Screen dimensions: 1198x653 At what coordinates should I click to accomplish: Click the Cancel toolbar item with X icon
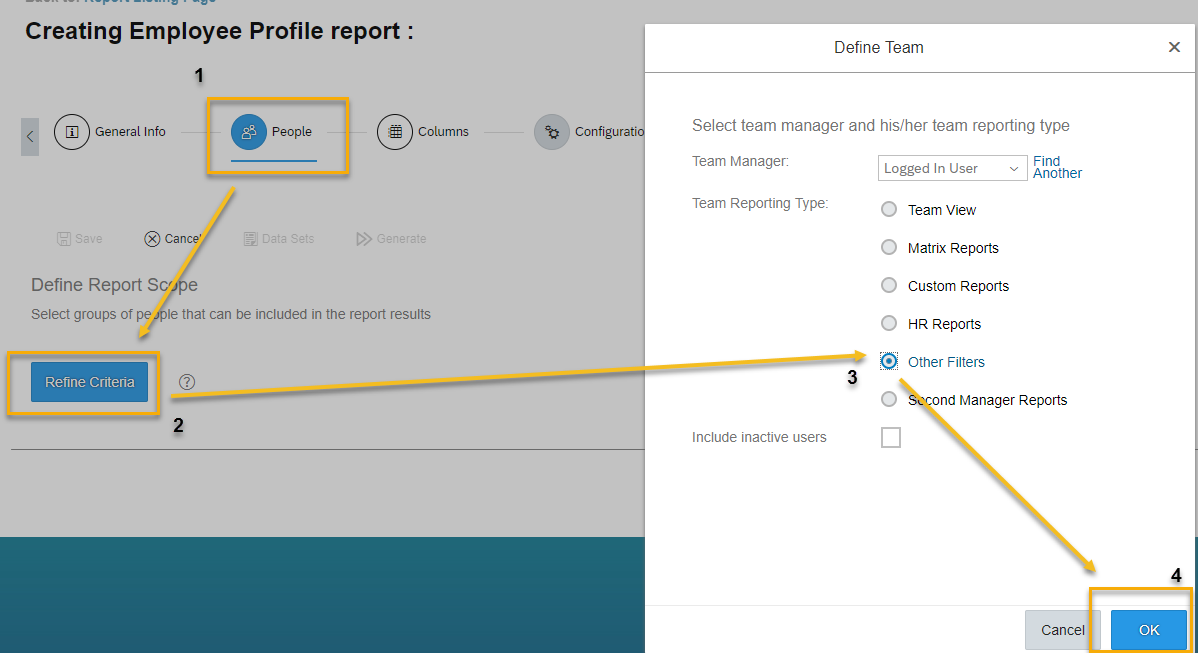[x=173, y=239]
